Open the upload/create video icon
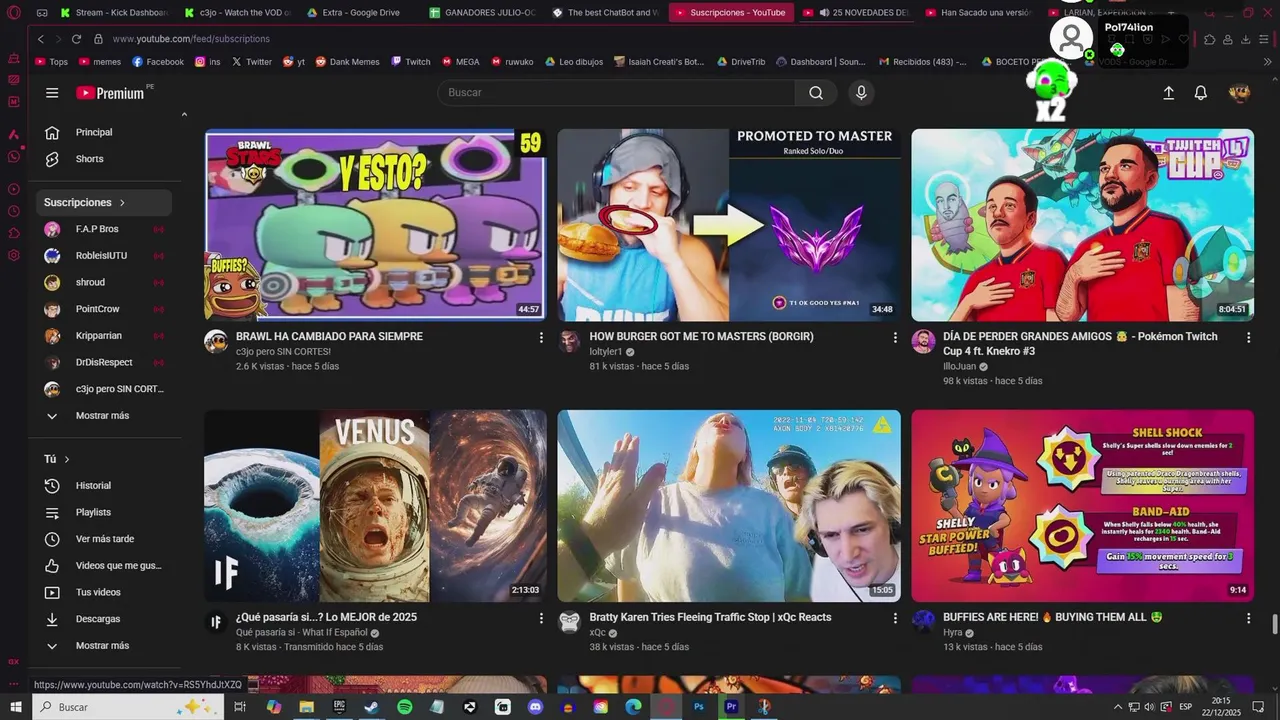Viewport: 1280px width, 720px height. [x=1168, y=93]
